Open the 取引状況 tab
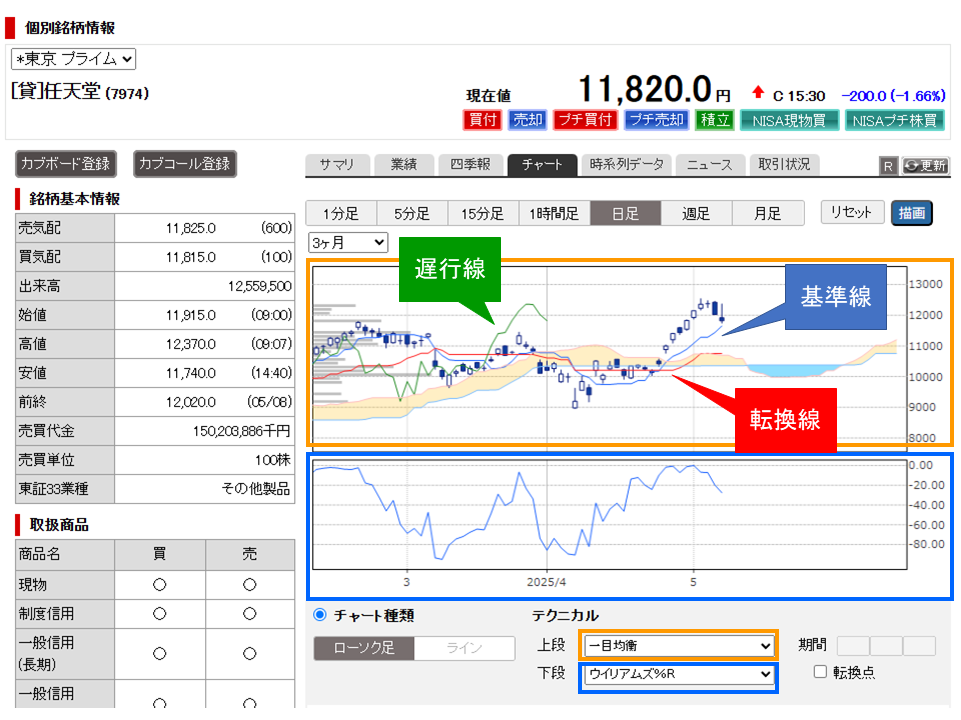The height and width of the screenshot is (720, 961). click(784, 164)
